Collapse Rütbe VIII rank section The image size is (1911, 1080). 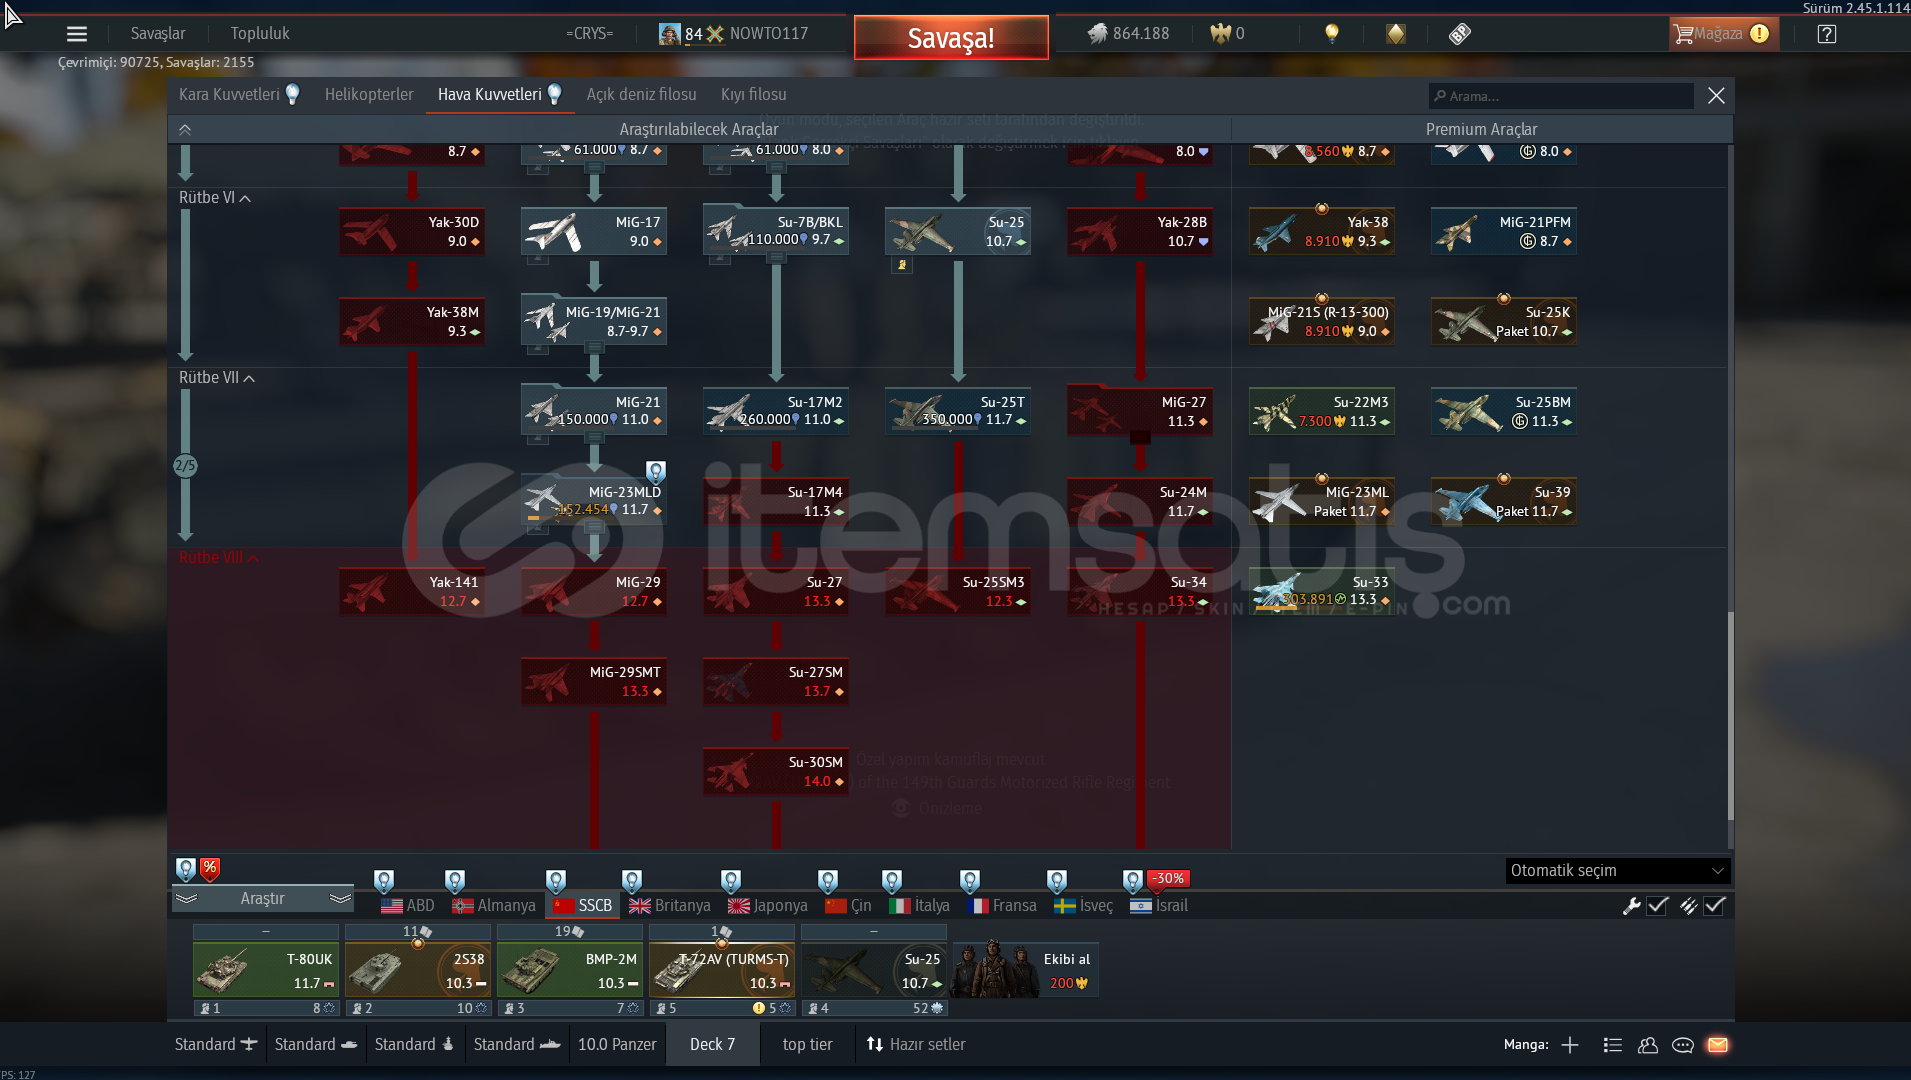(x=219, y=558)
